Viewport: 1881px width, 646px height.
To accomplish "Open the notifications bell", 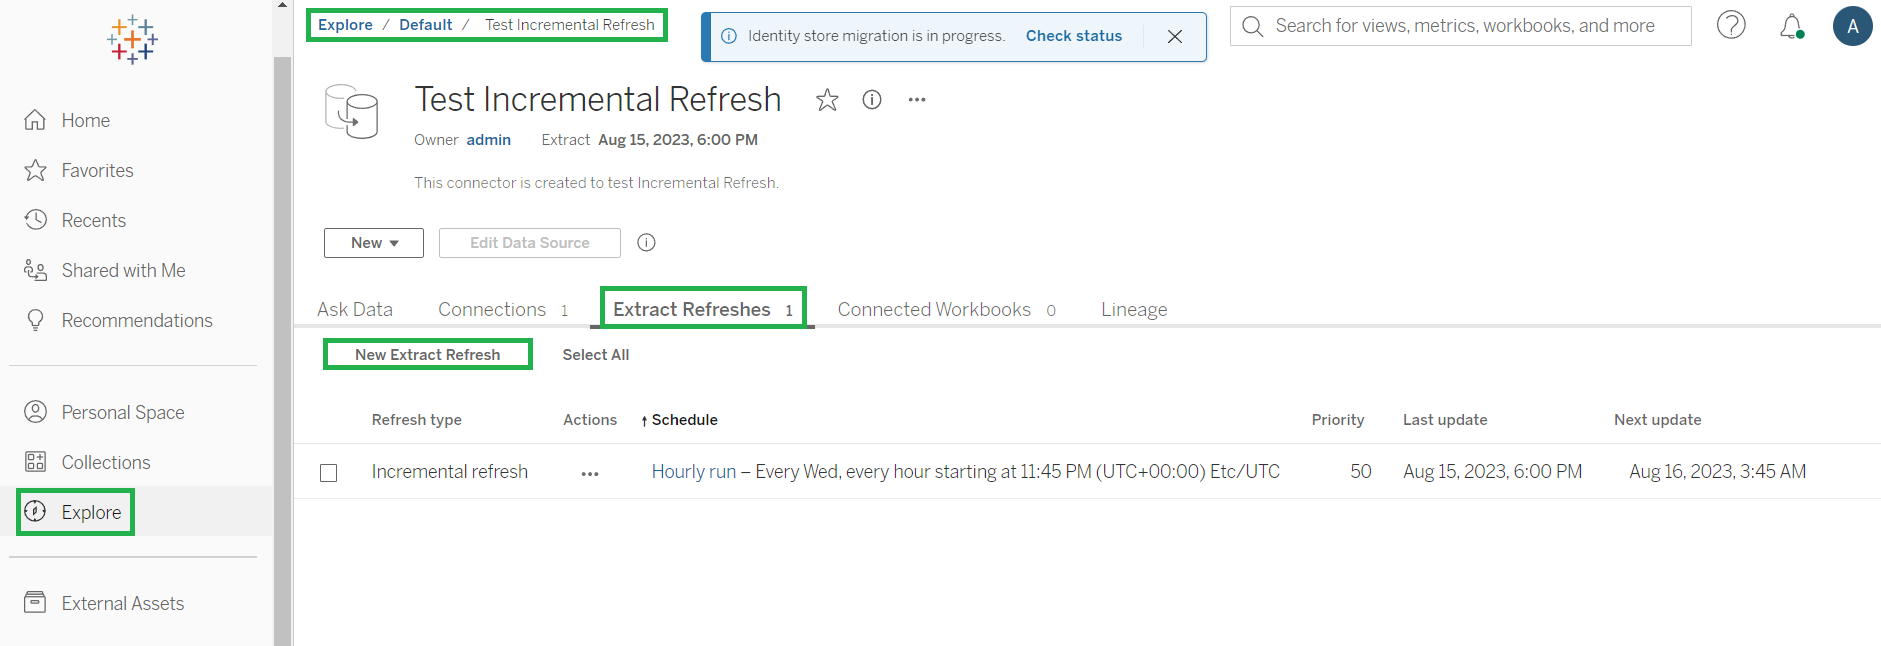I will pyautogui.click(x=1792, y=25).
